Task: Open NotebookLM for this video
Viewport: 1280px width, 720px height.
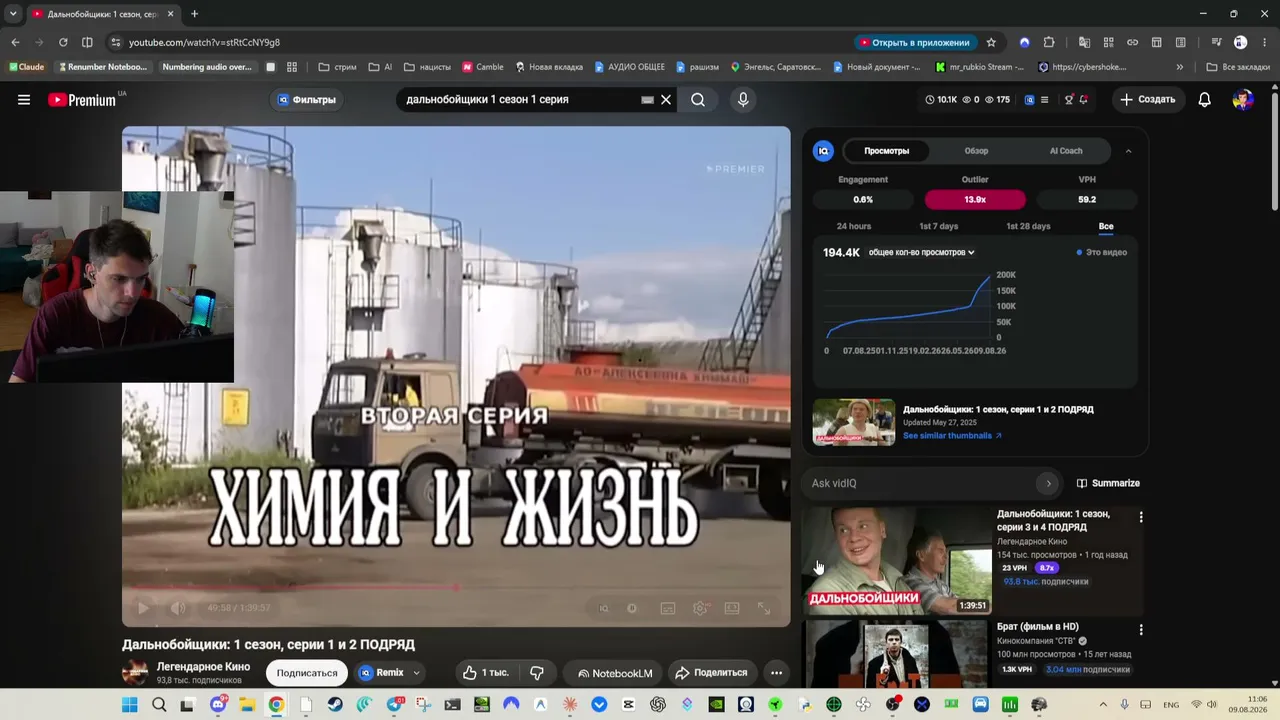Action: pos(614,673)
